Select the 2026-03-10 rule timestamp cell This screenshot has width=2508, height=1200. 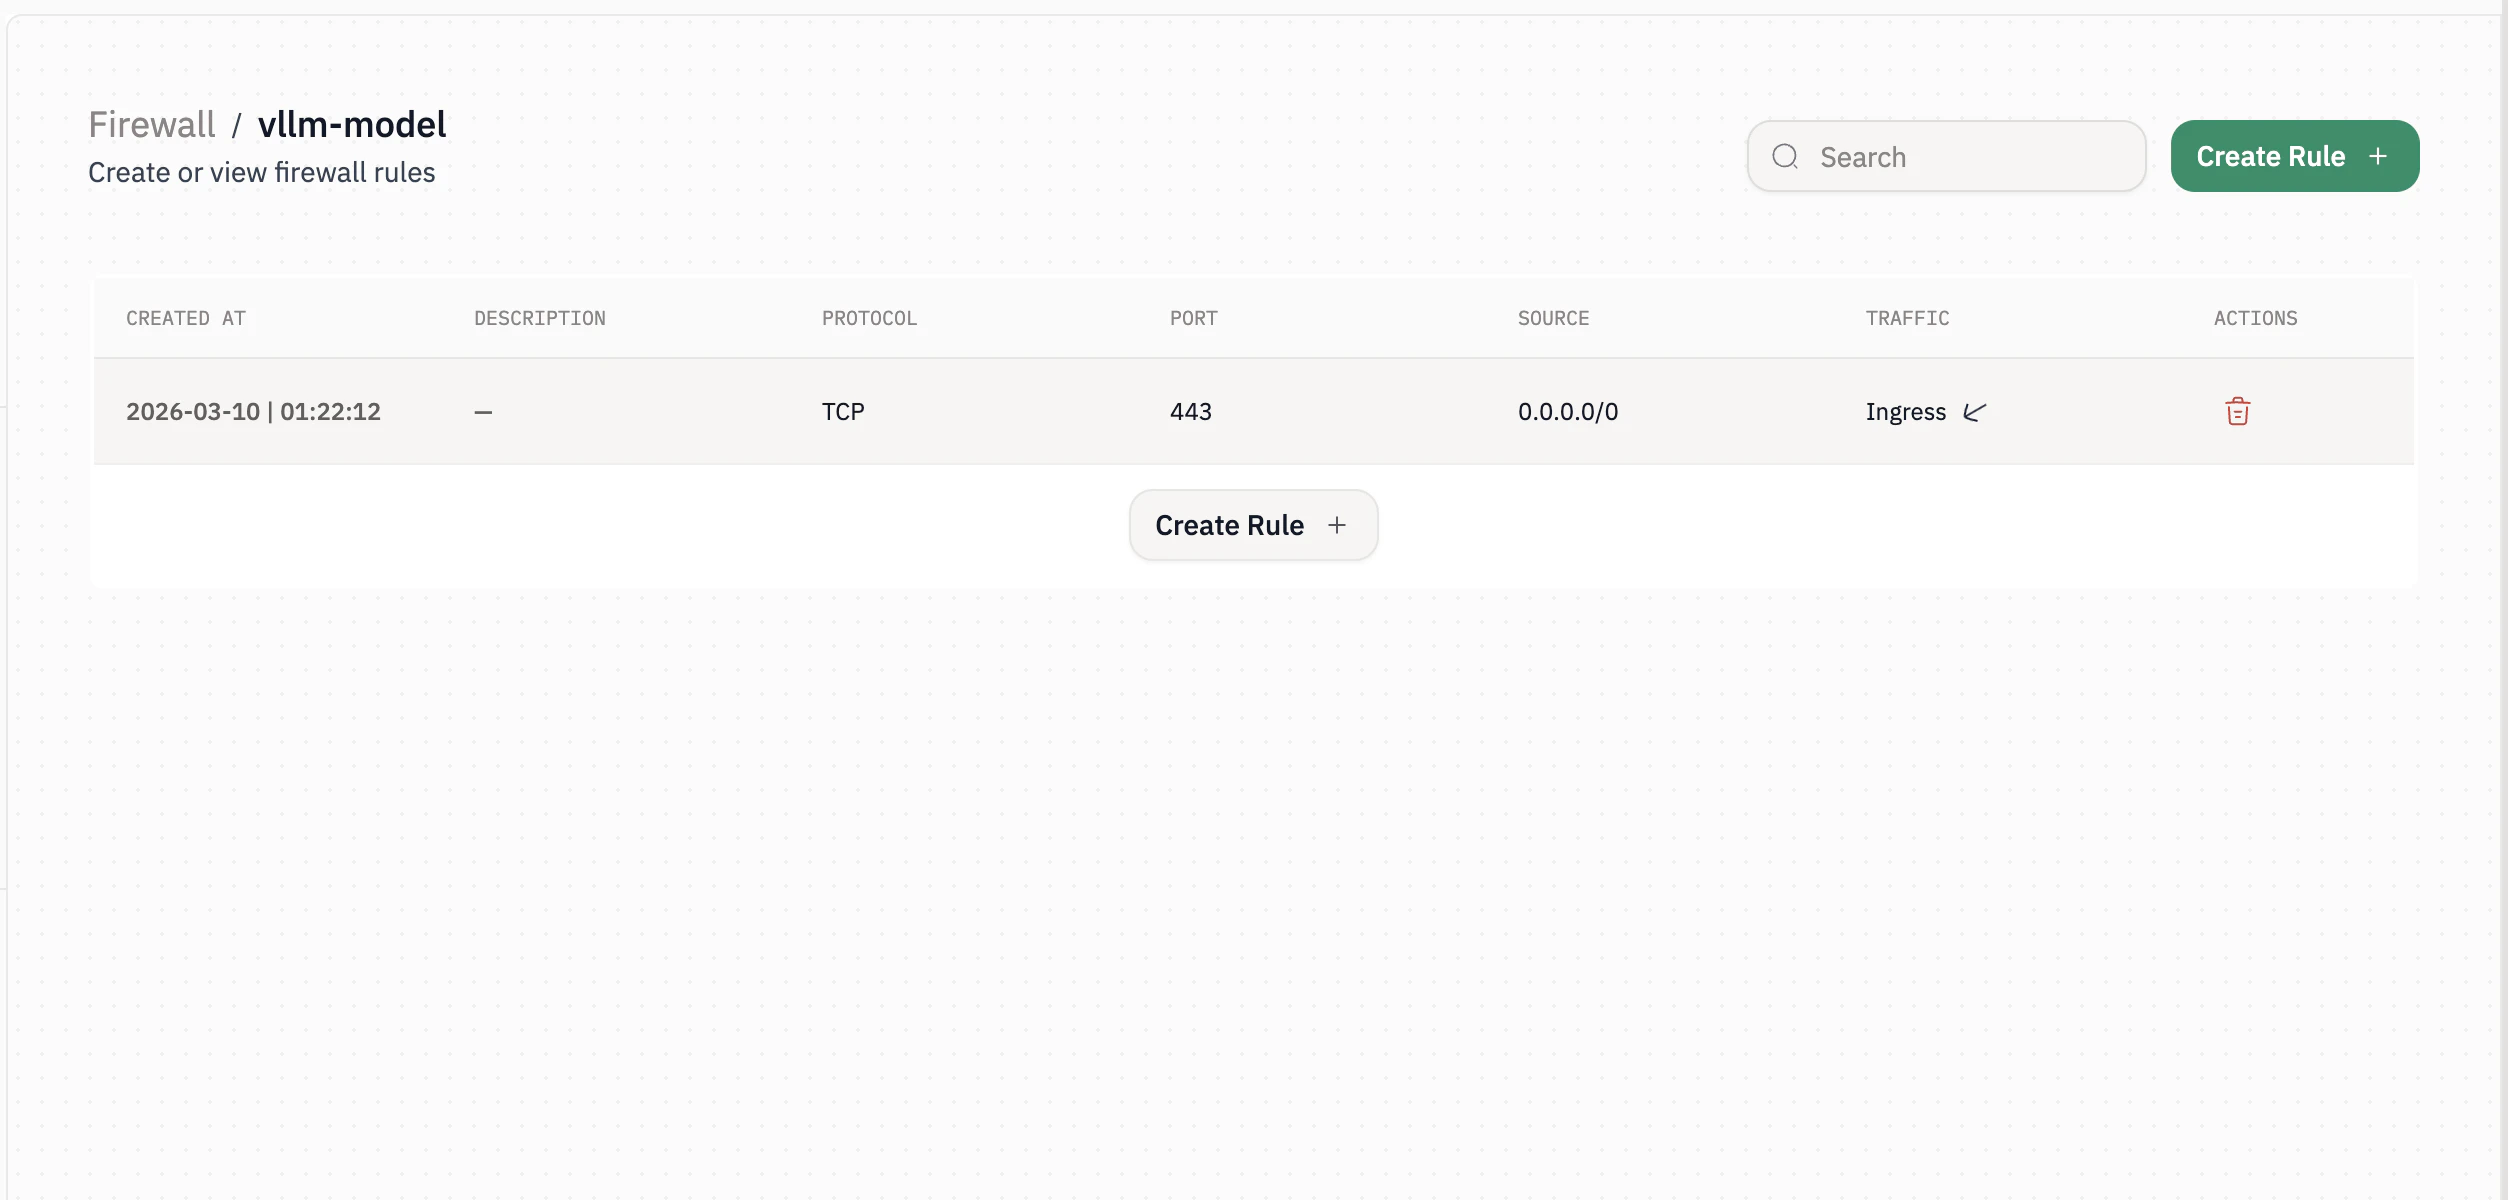(x=253, y=412)
